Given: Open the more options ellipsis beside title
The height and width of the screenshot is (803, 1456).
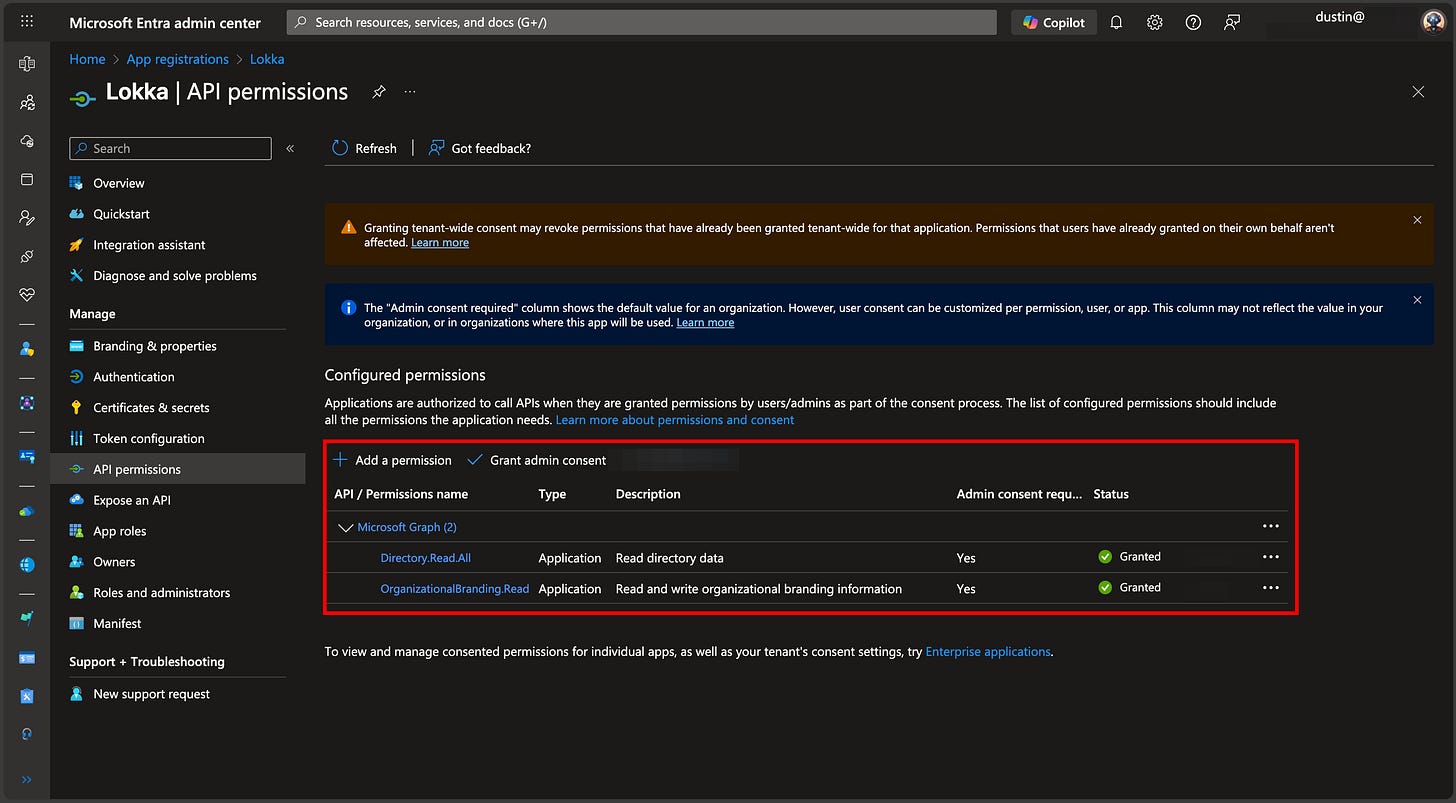Looking at the screenshot, I should click(x=410, y=92).
